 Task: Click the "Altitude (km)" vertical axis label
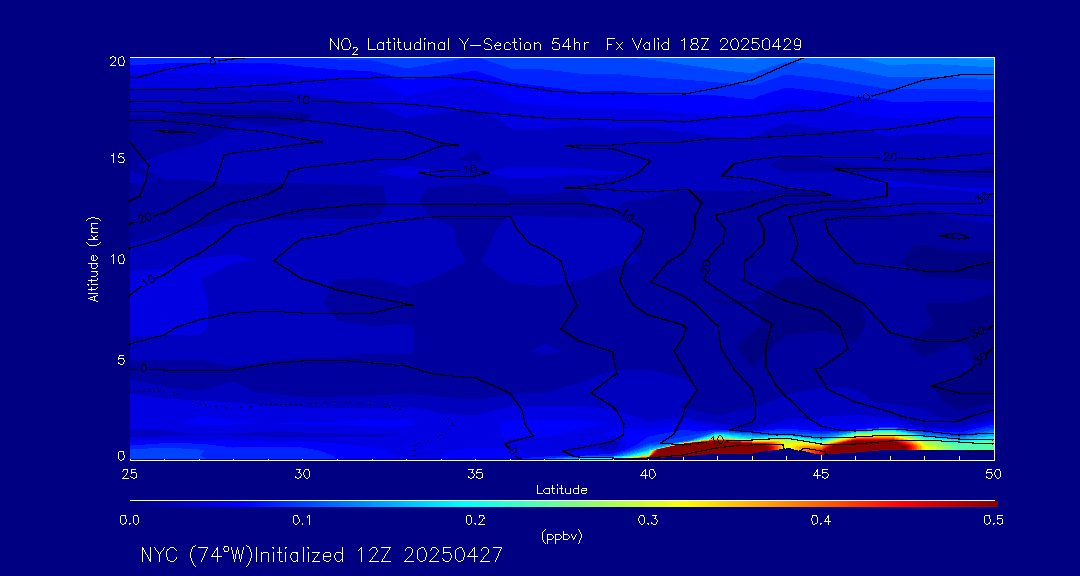coord(93,258)
